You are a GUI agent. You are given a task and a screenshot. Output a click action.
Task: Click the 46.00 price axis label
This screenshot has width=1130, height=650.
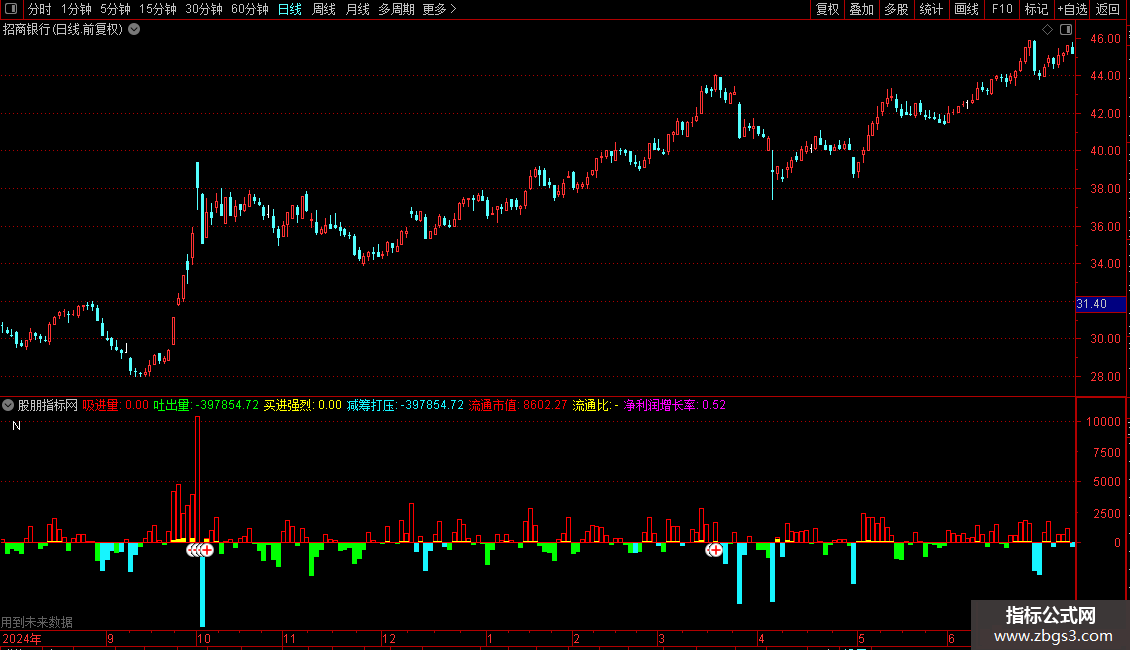(x=1105, y=39)
